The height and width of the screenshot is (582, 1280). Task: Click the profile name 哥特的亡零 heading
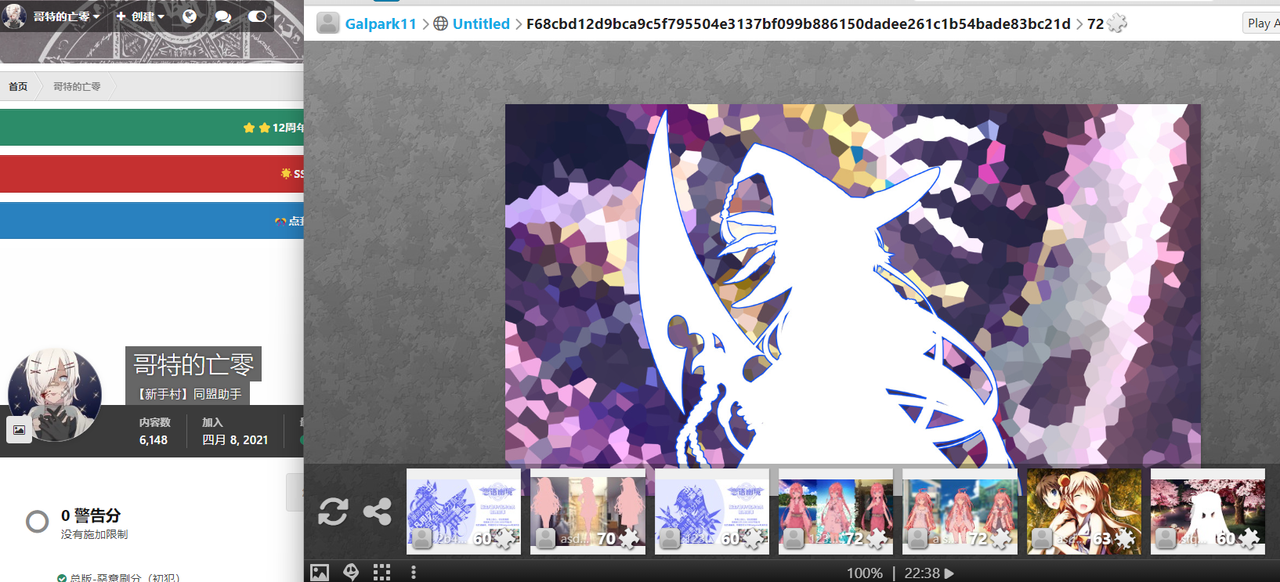coord(193,365)
